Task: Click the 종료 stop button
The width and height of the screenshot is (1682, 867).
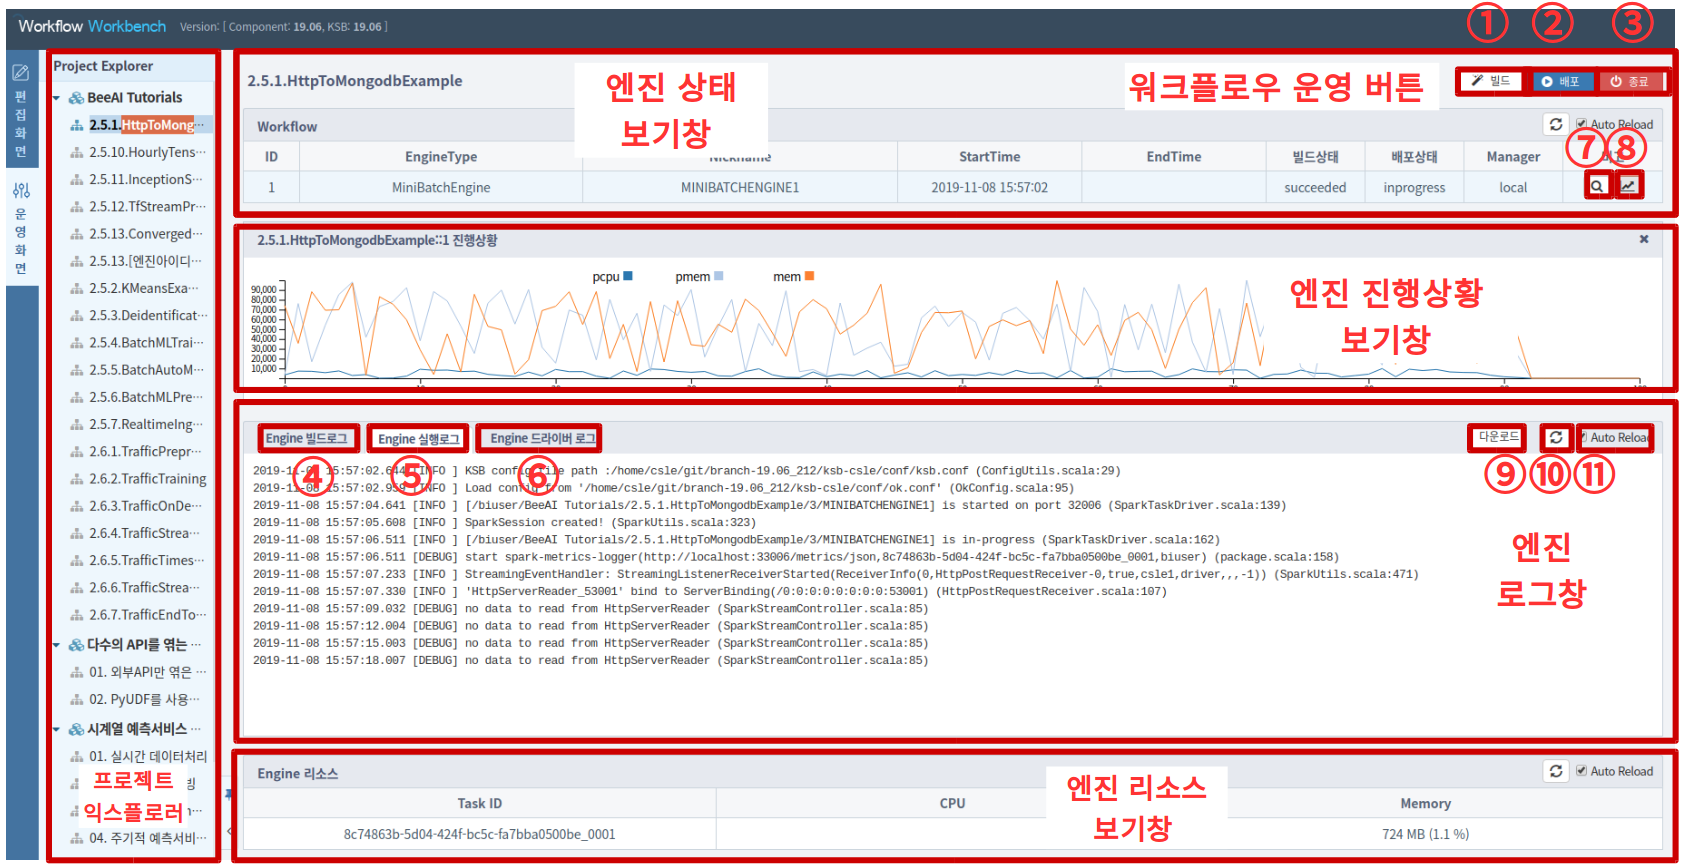Action: point(1629,81)
